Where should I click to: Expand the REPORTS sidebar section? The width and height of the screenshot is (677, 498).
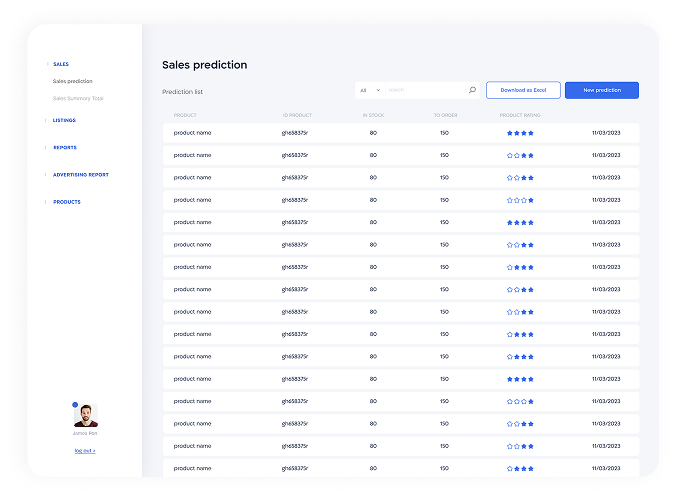65,147
